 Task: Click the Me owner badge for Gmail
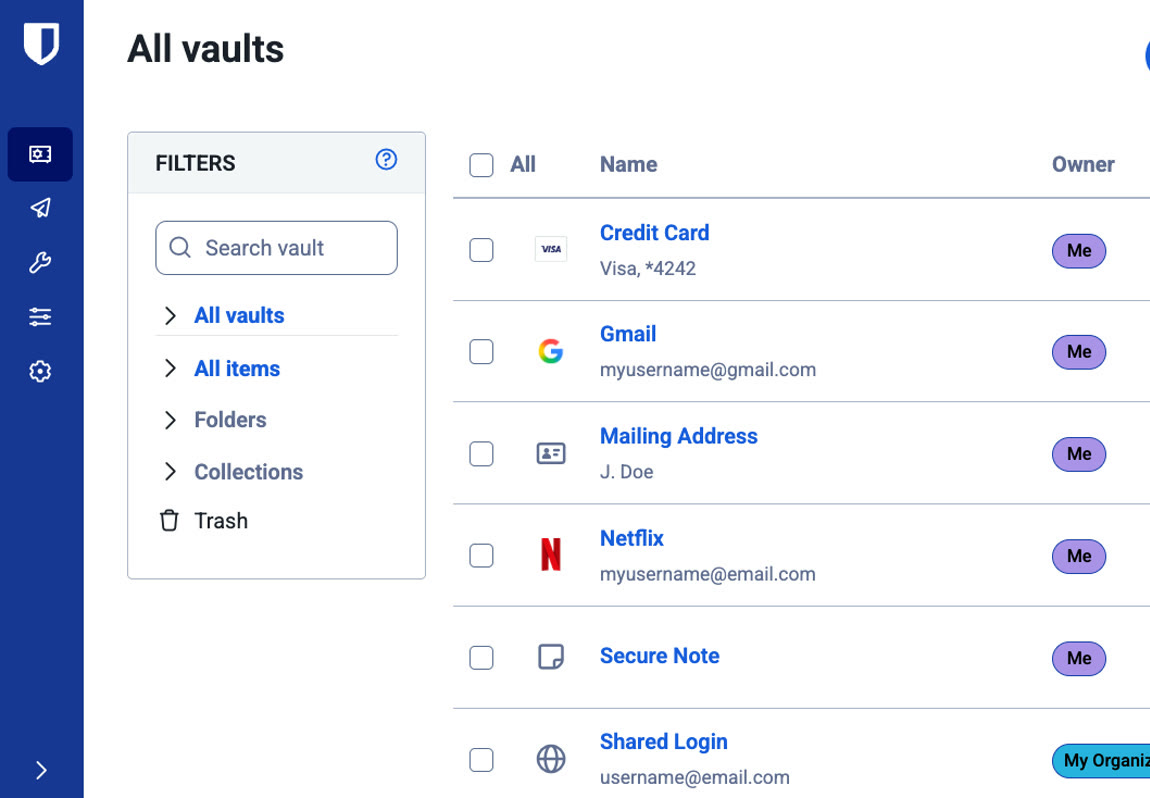point(1079,352)
